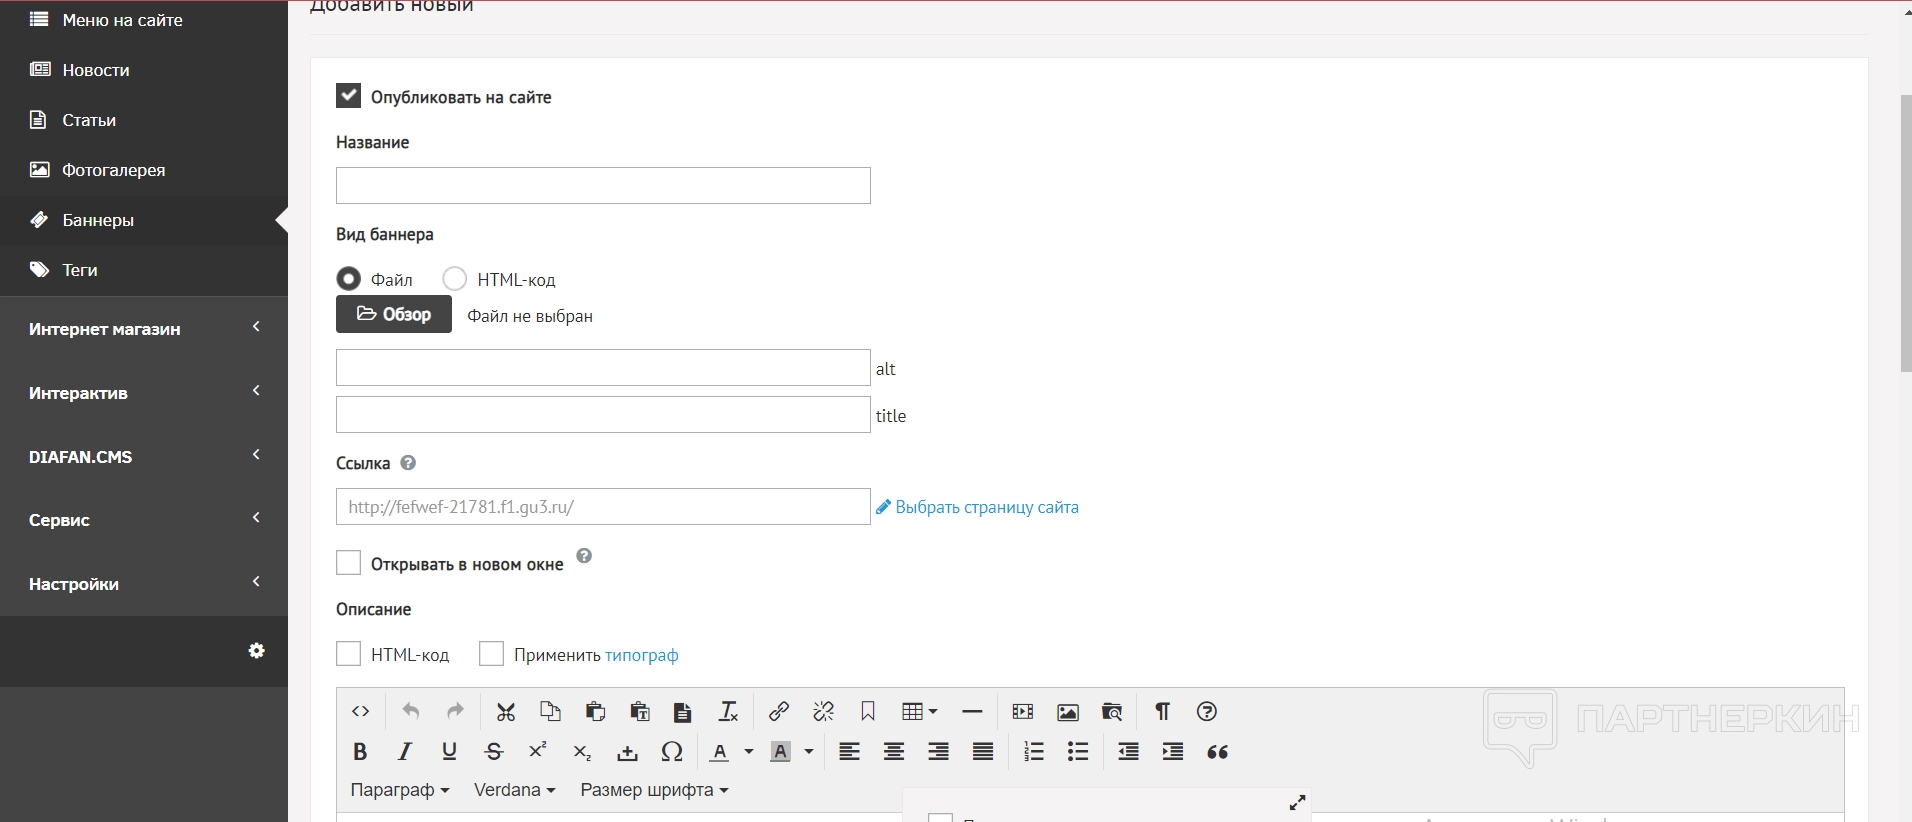Enable 'Открывать в новом окне' checkbox
The width and height of the screenshot is (1912, 822).
coord(348,563)
